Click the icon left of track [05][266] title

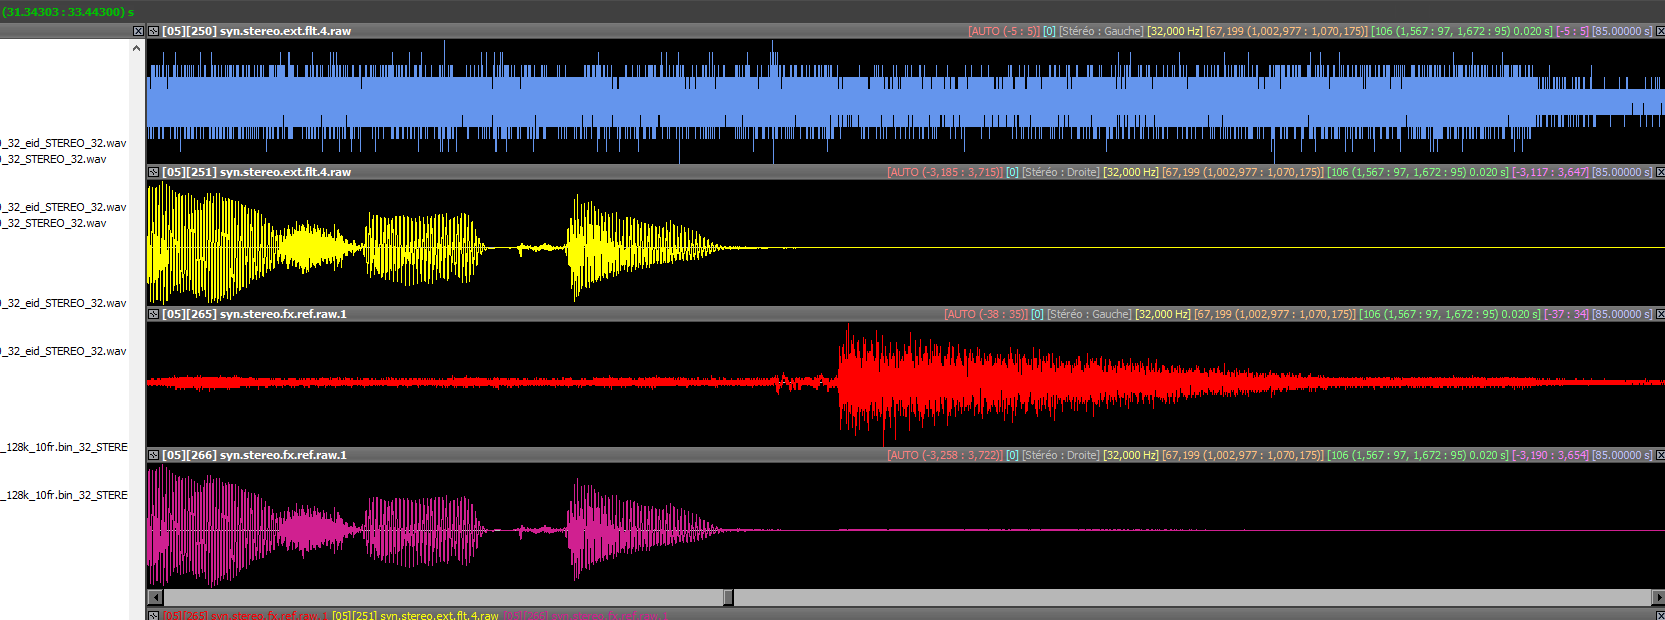pyautogui.click(x=153, y=455)
